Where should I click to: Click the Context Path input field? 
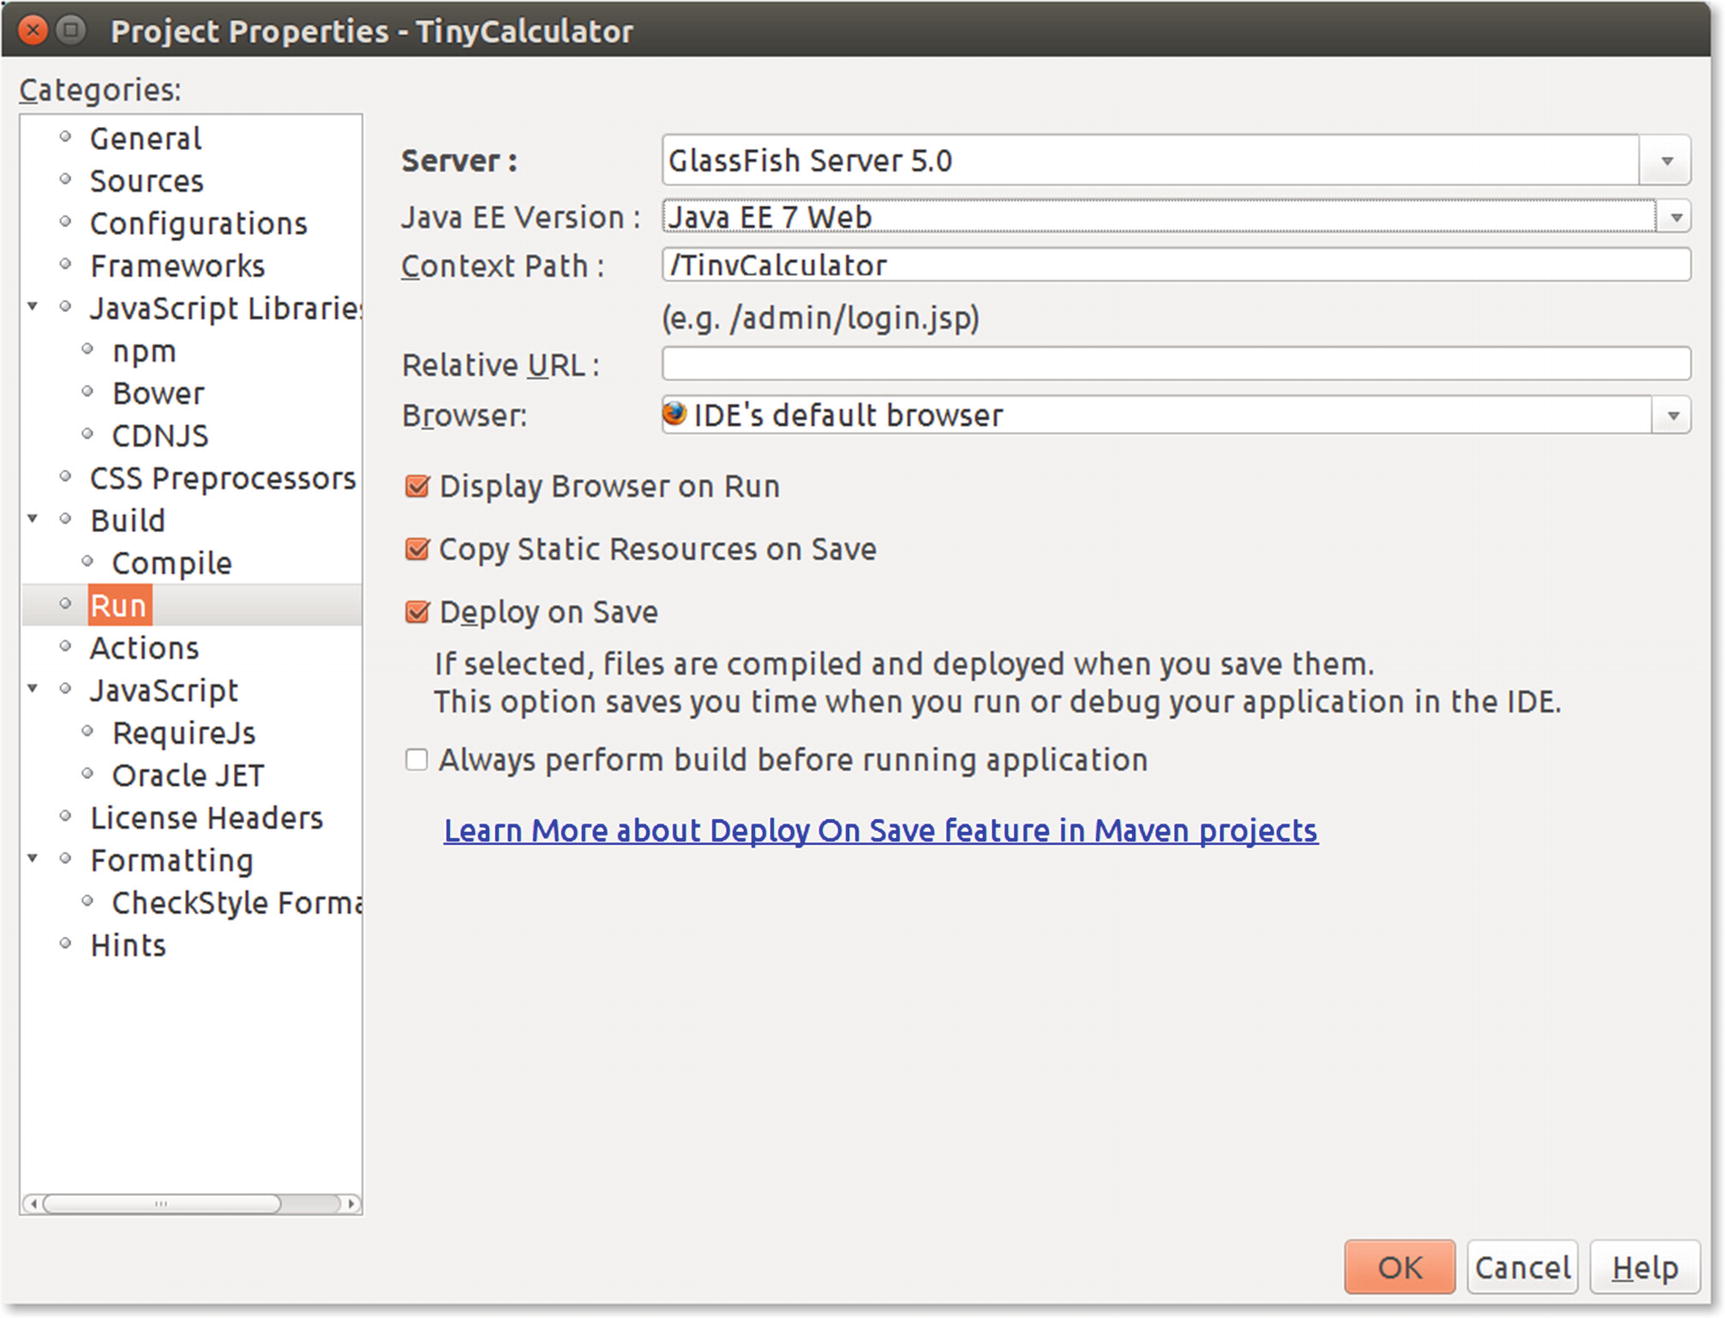pyautogui.click(x=1176, y=265)
